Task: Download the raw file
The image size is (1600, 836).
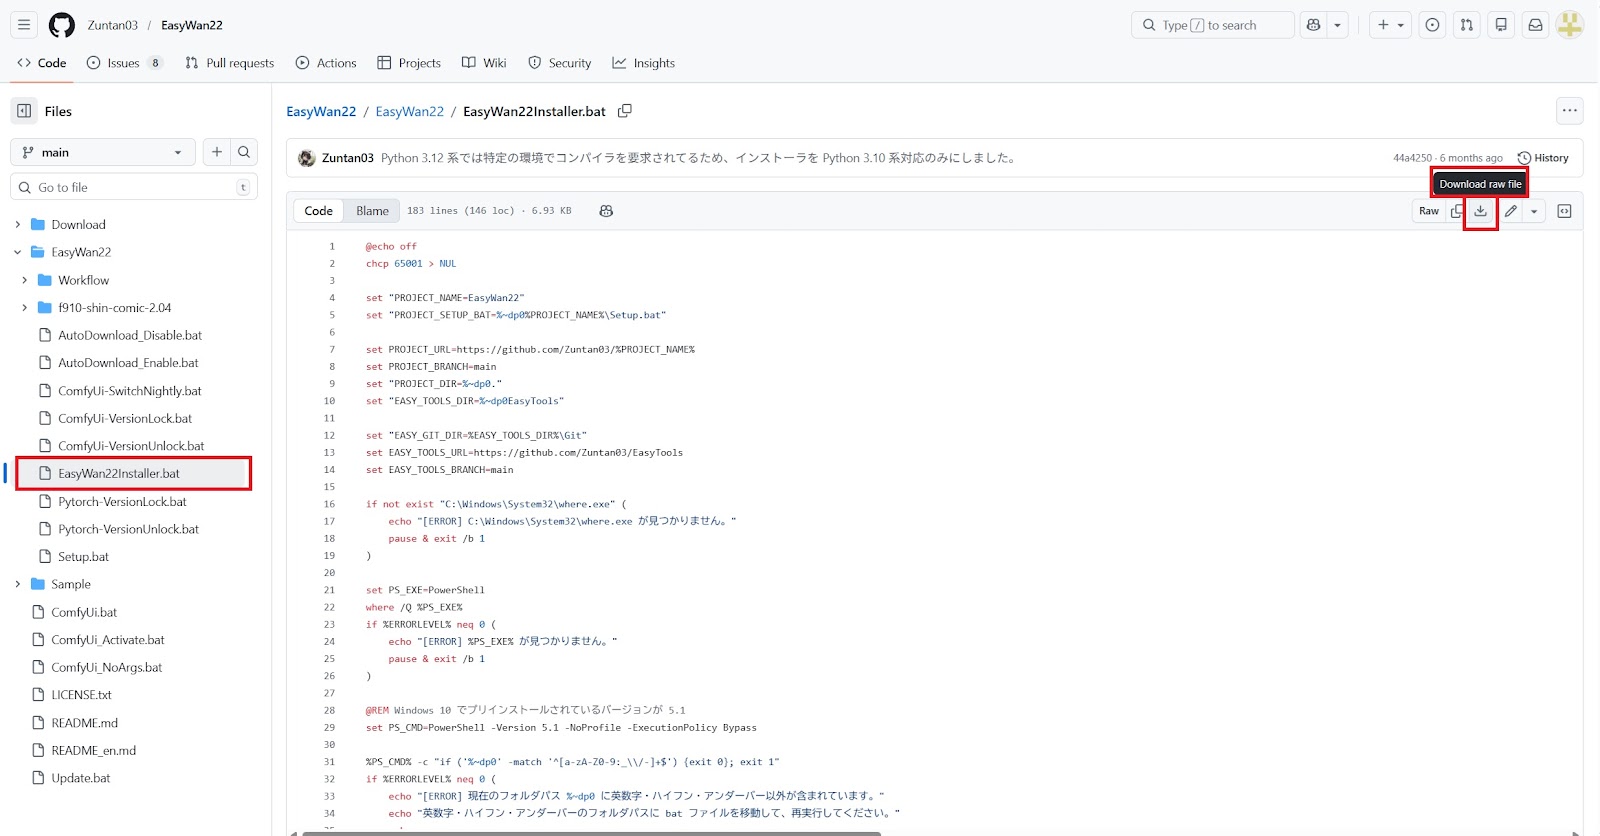Action: pyautogui.click(x=1480, y=211)
